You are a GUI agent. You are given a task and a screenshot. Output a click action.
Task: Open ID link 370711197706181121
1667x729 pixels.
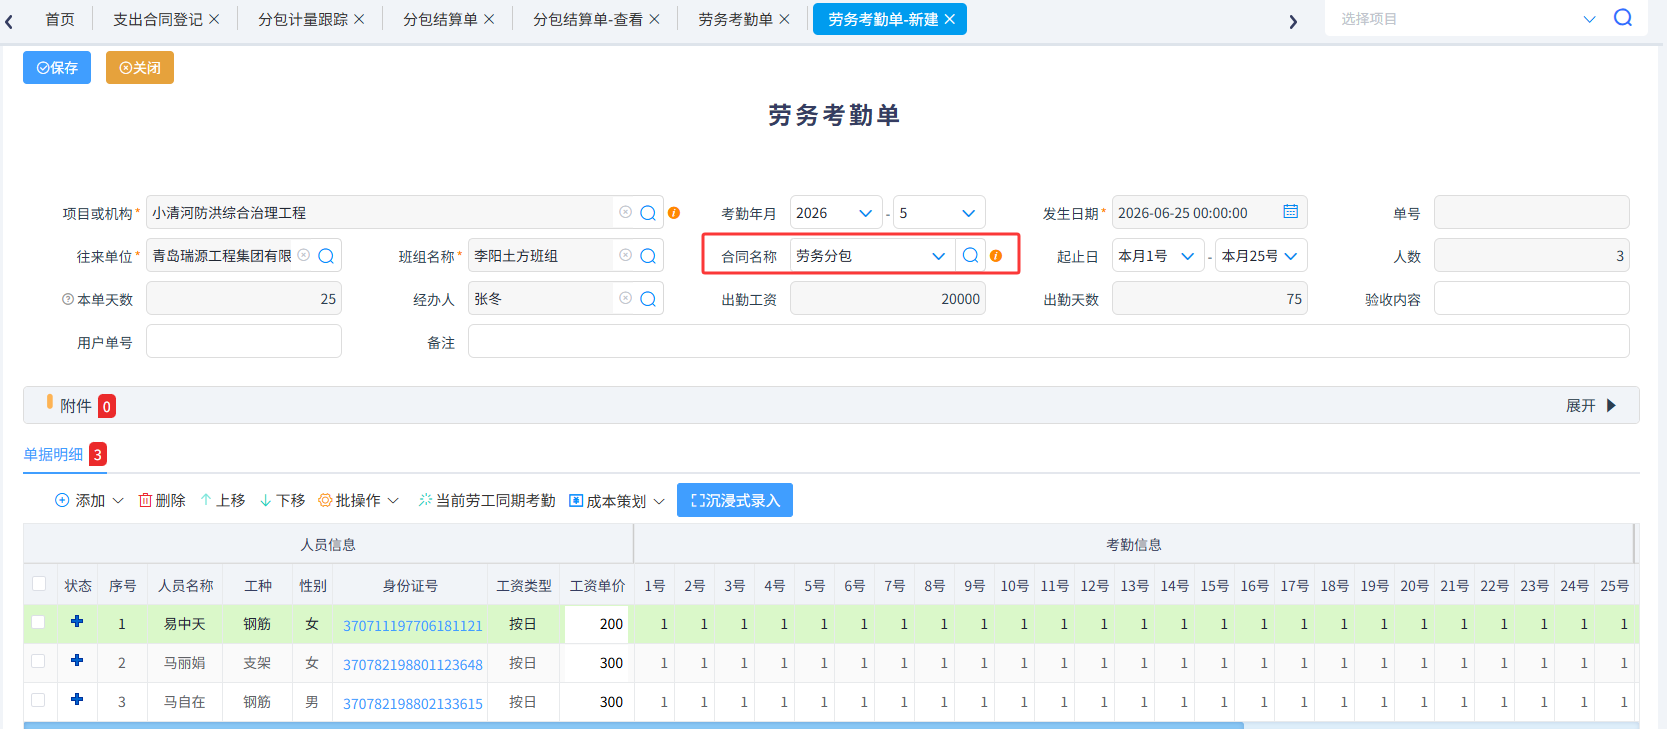click(412, 625)
